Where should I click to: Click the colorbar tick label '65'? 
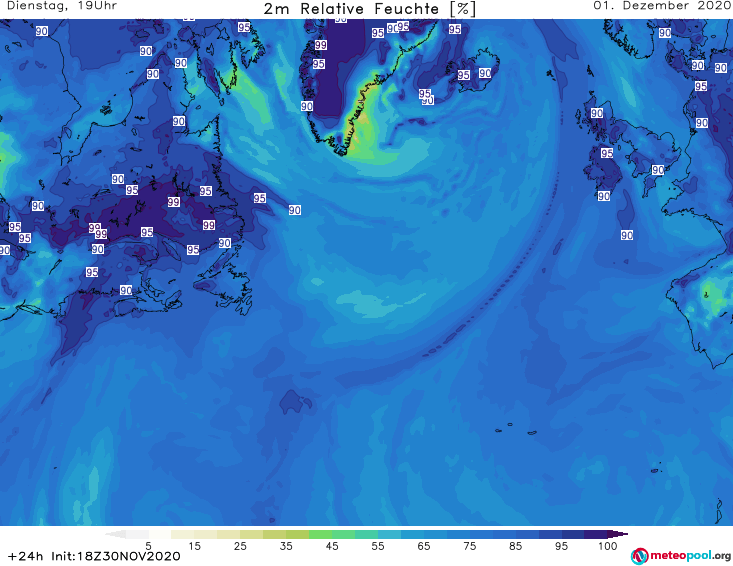[424, 546]
